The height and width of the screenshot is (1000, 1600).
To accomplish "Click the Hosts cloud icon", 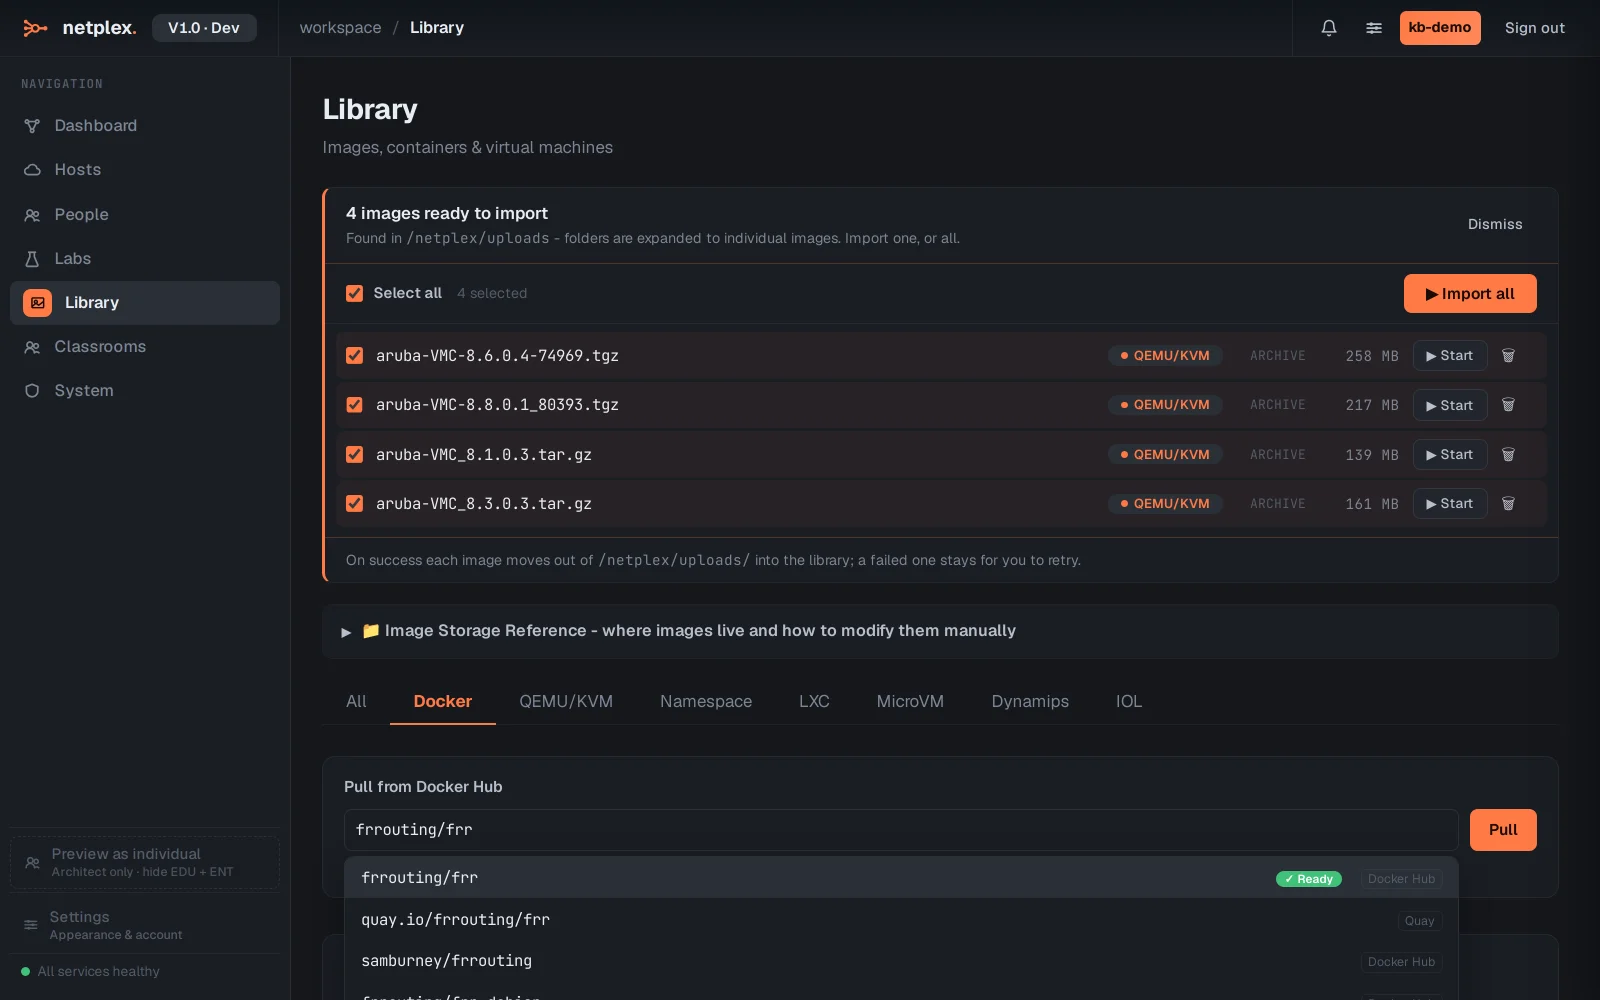I will (32, 170).
